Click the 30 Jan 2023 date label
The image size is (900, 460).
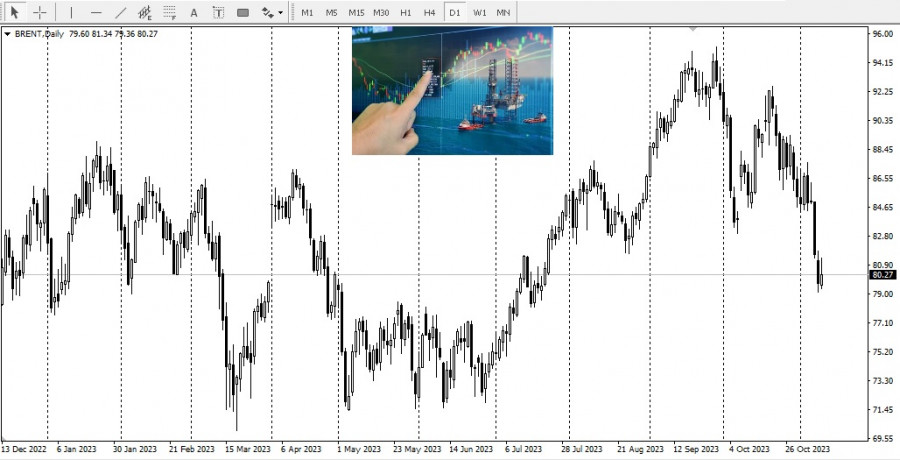[x=134, y=449]
